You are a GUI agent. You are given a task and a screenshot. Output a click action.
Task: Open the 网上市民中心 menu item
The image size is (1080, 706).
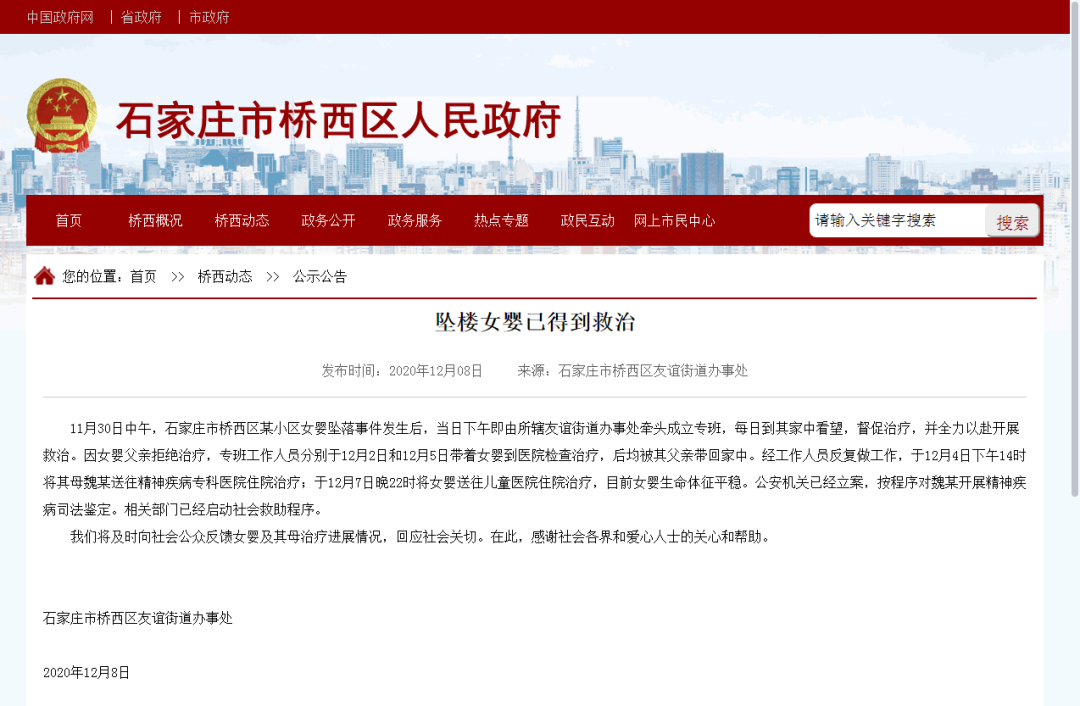674,220
